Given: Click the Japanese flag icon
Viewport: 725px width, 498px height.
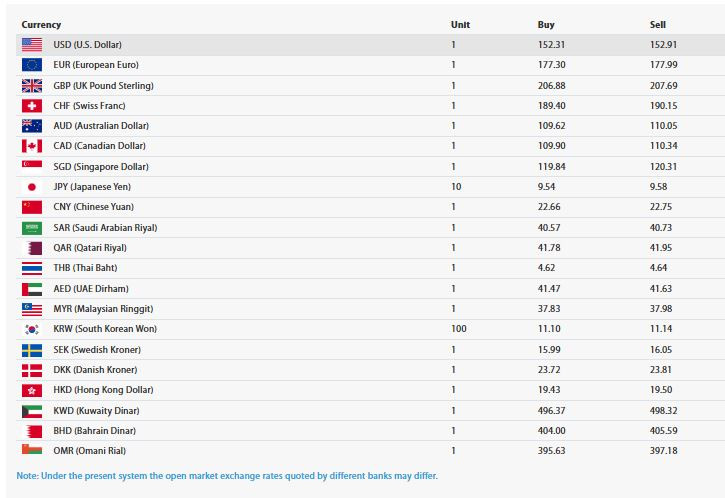Looking at the screenshot, I should click(32, 187).
